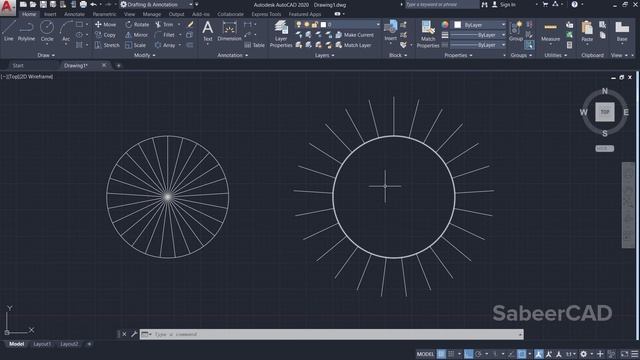The width and height of the screenshot is (640, 360).
Task: Switch to the Layout1 tab
Action: click(x=42, y=344)
